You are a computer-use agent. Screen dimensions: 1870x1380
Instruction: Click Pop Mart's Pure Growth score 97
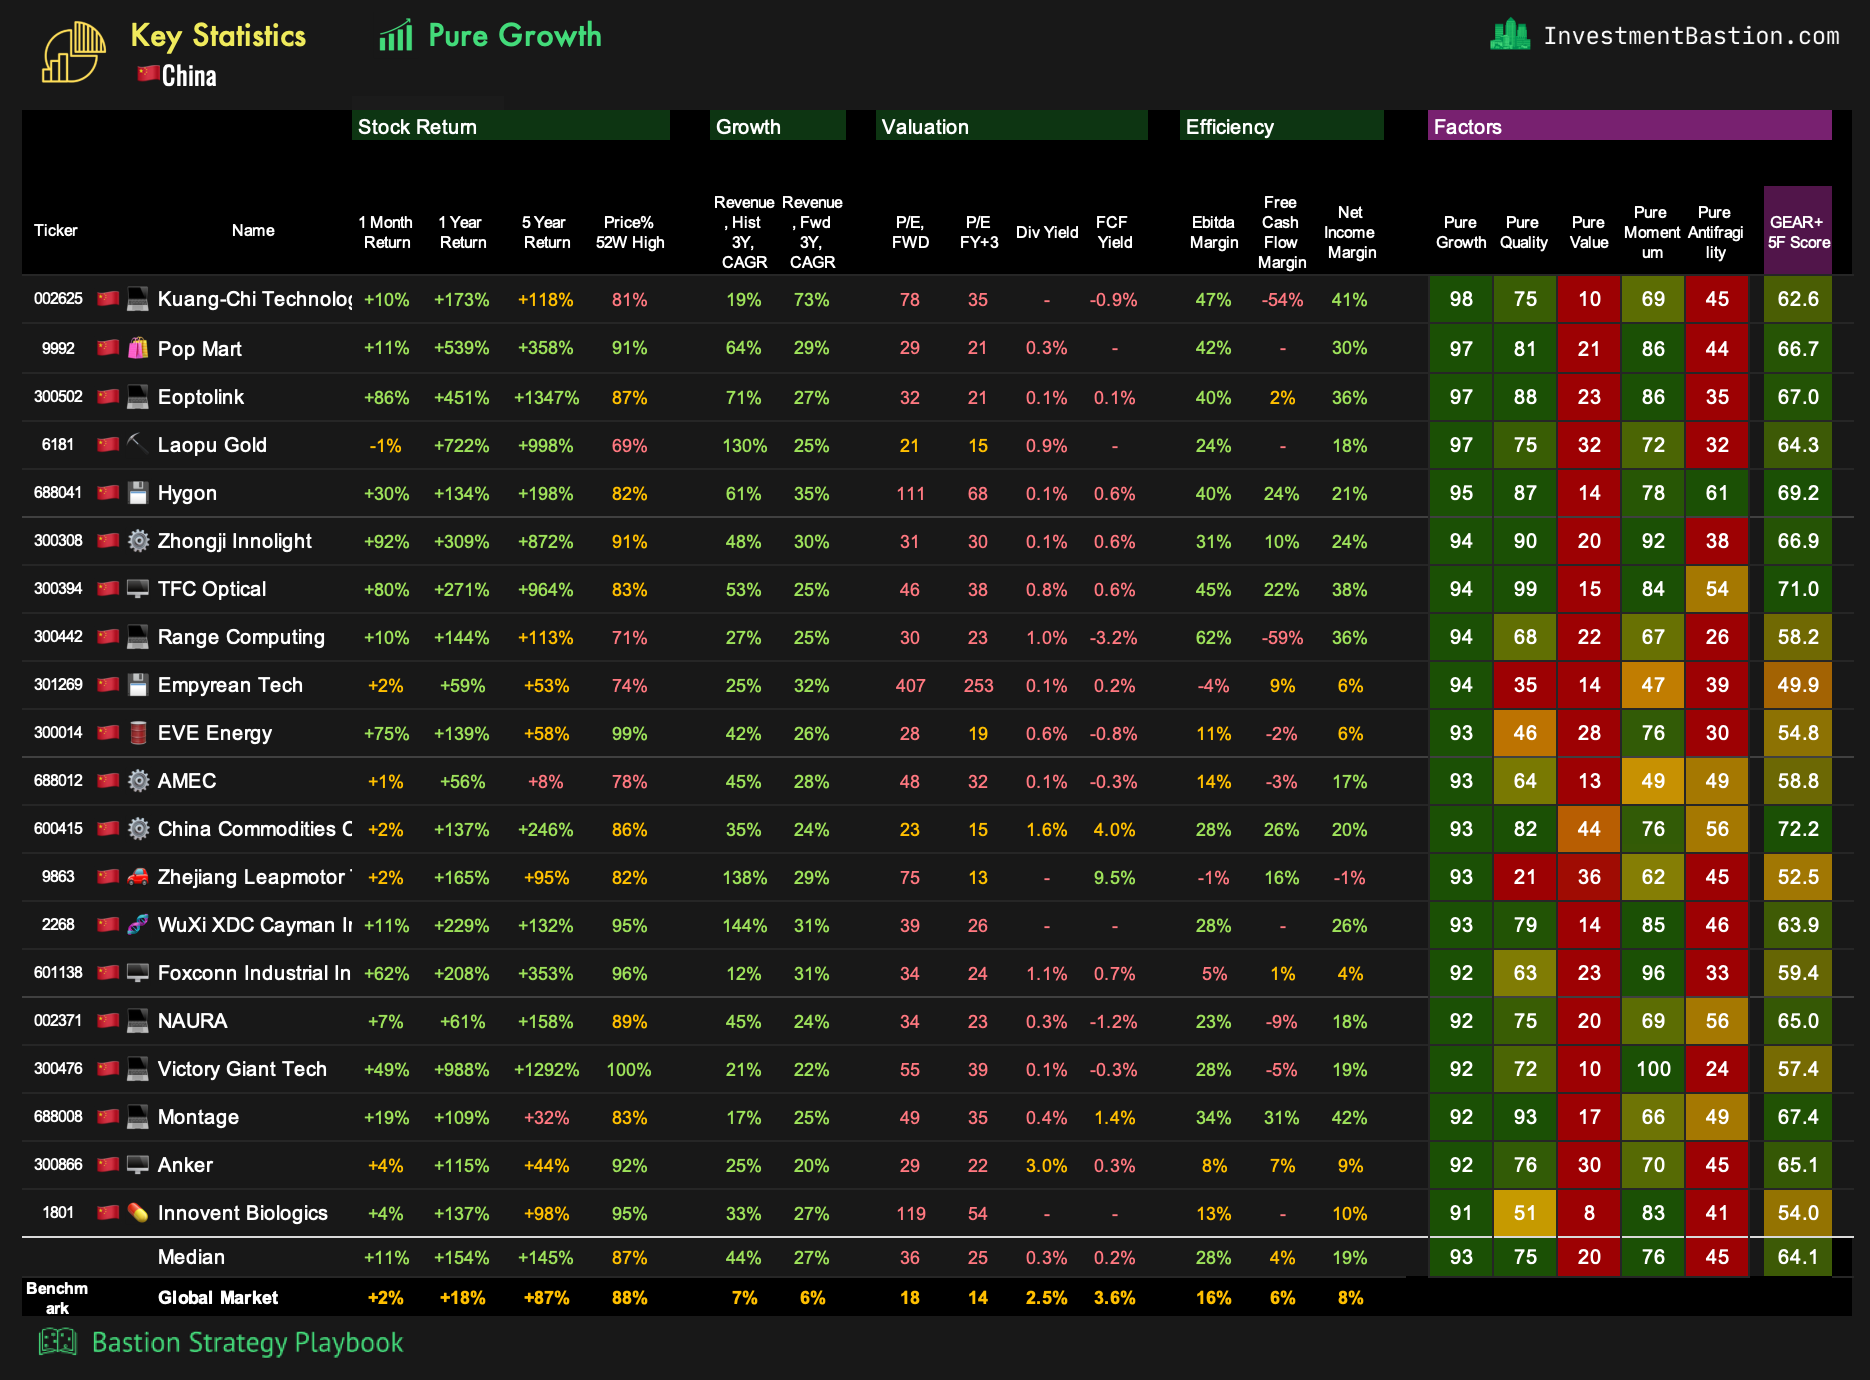1461,348
